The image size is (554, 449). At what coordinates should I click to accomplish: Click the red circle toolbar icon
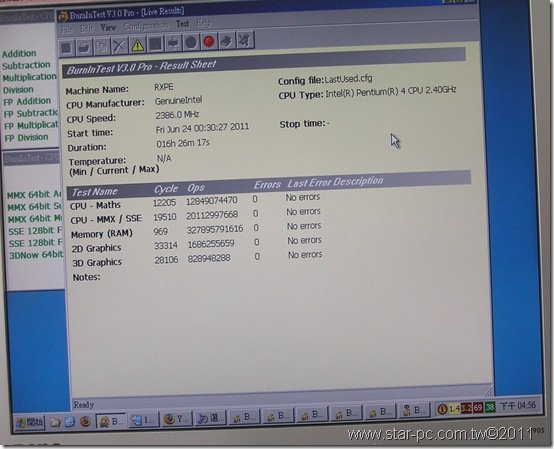[x=209, y=42]
